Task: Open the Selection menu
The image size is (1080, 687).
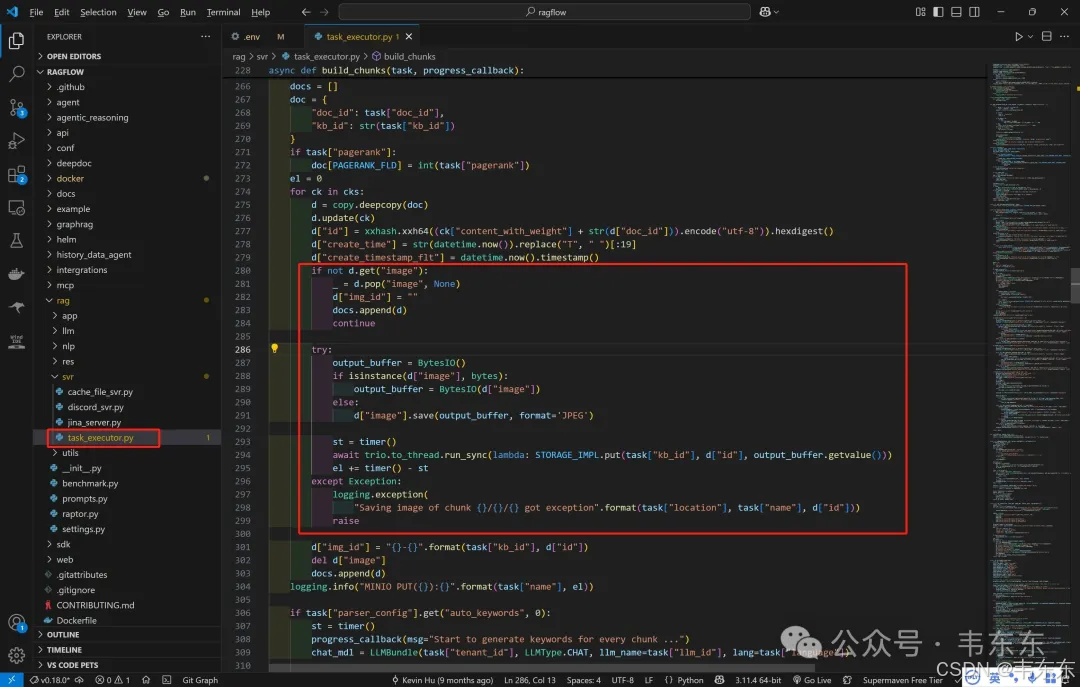Action: [98, 12]
